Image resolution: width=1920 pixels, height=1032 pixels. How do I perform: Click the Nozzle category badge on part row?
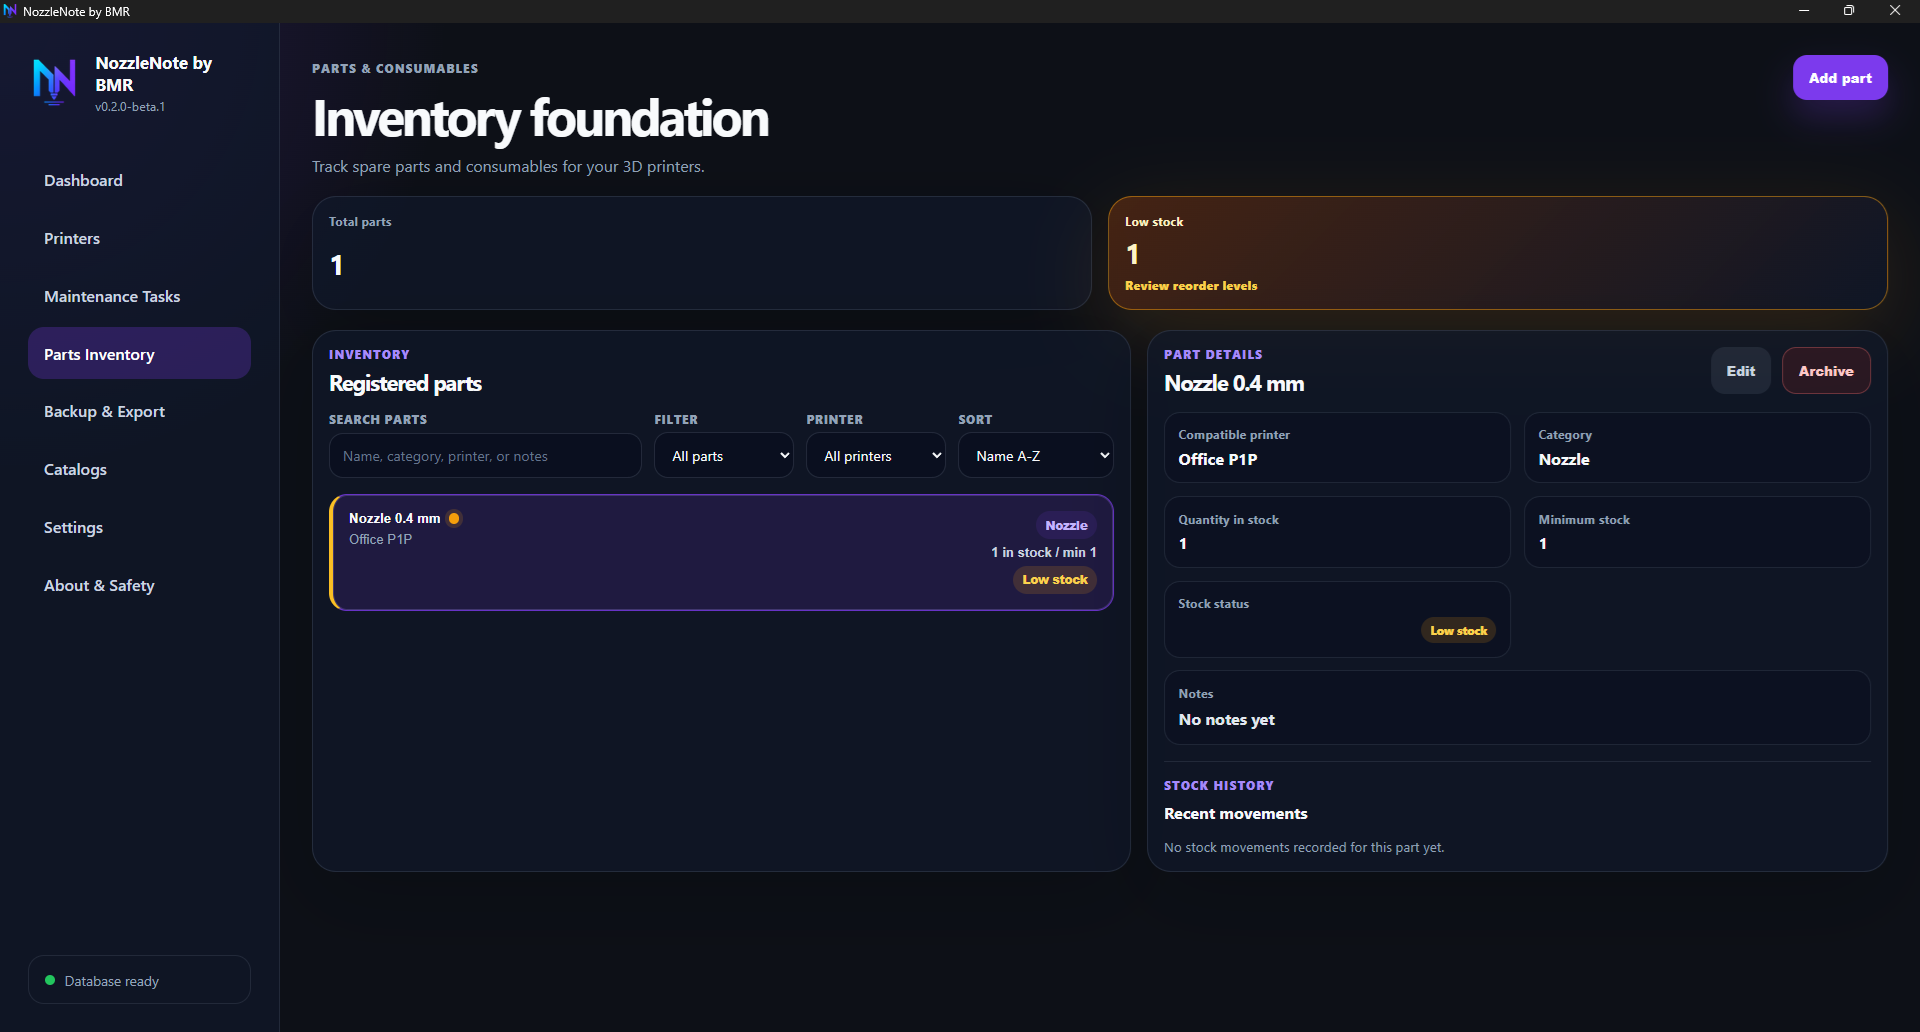(x=1066, y=525)
